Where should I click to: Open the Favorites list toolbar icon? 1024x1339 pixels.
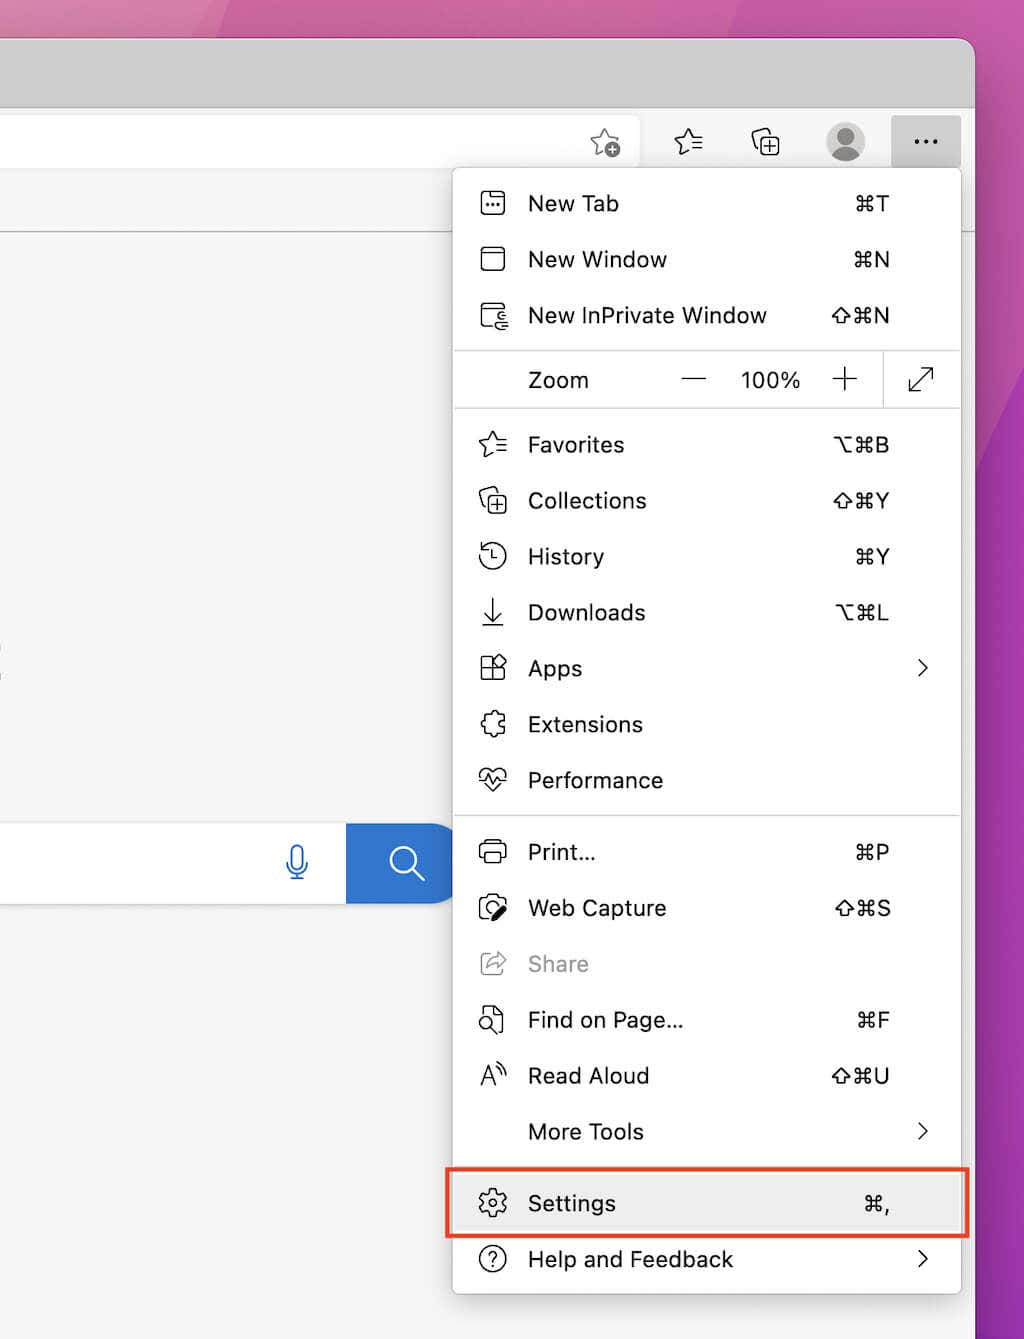[688, 142]
